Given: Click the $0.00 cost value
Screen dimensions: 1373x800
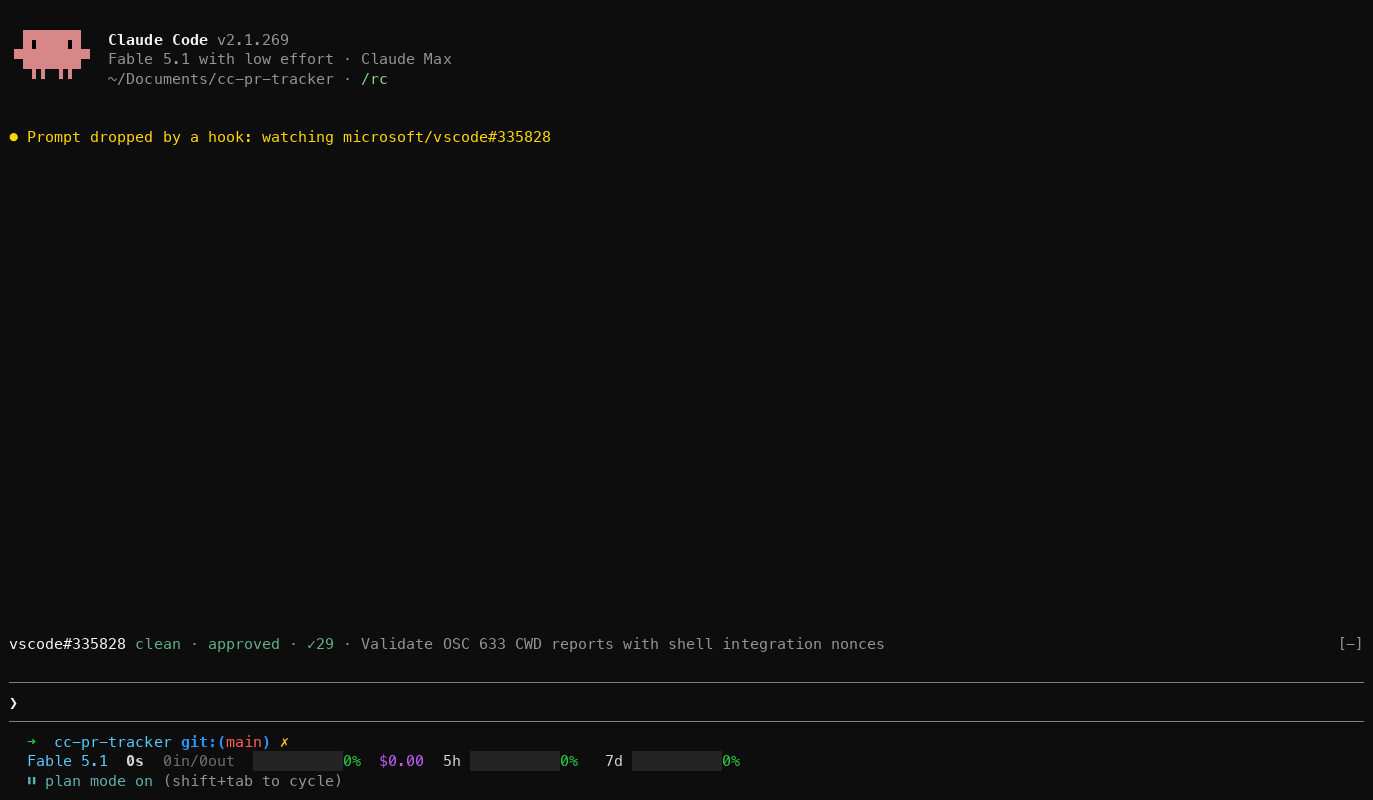Looking at the screenshot, I should 401,761.
